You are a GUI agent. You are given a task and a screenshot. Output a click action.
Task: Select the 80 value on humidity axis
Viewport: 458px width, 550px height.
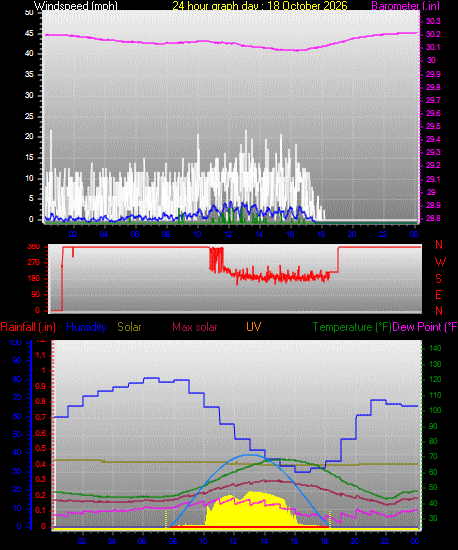(17, 379)
